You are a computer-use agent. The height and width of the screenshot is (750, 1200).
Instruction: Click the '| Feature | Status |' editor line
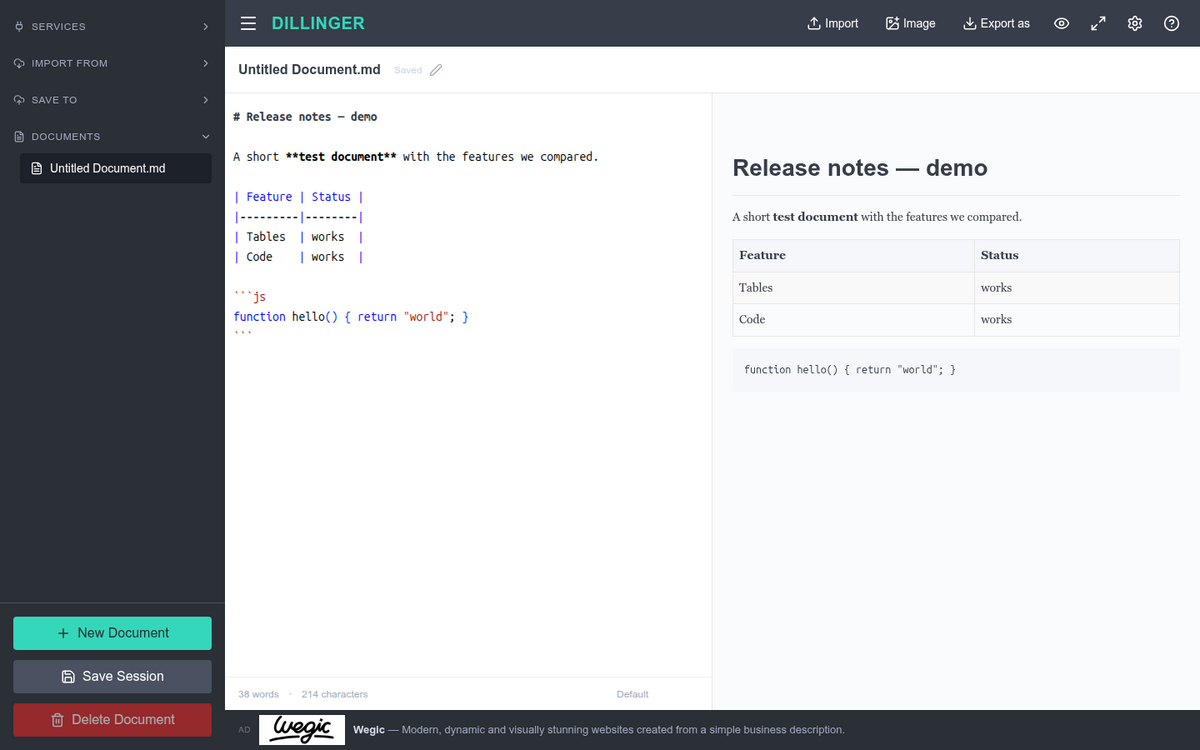coord(298,197)
